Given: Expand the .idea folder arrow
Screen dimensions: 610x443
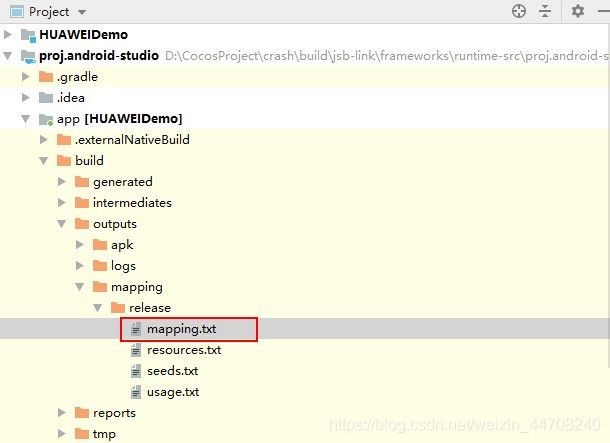Looking at the screenshot, I should (26, 97).
